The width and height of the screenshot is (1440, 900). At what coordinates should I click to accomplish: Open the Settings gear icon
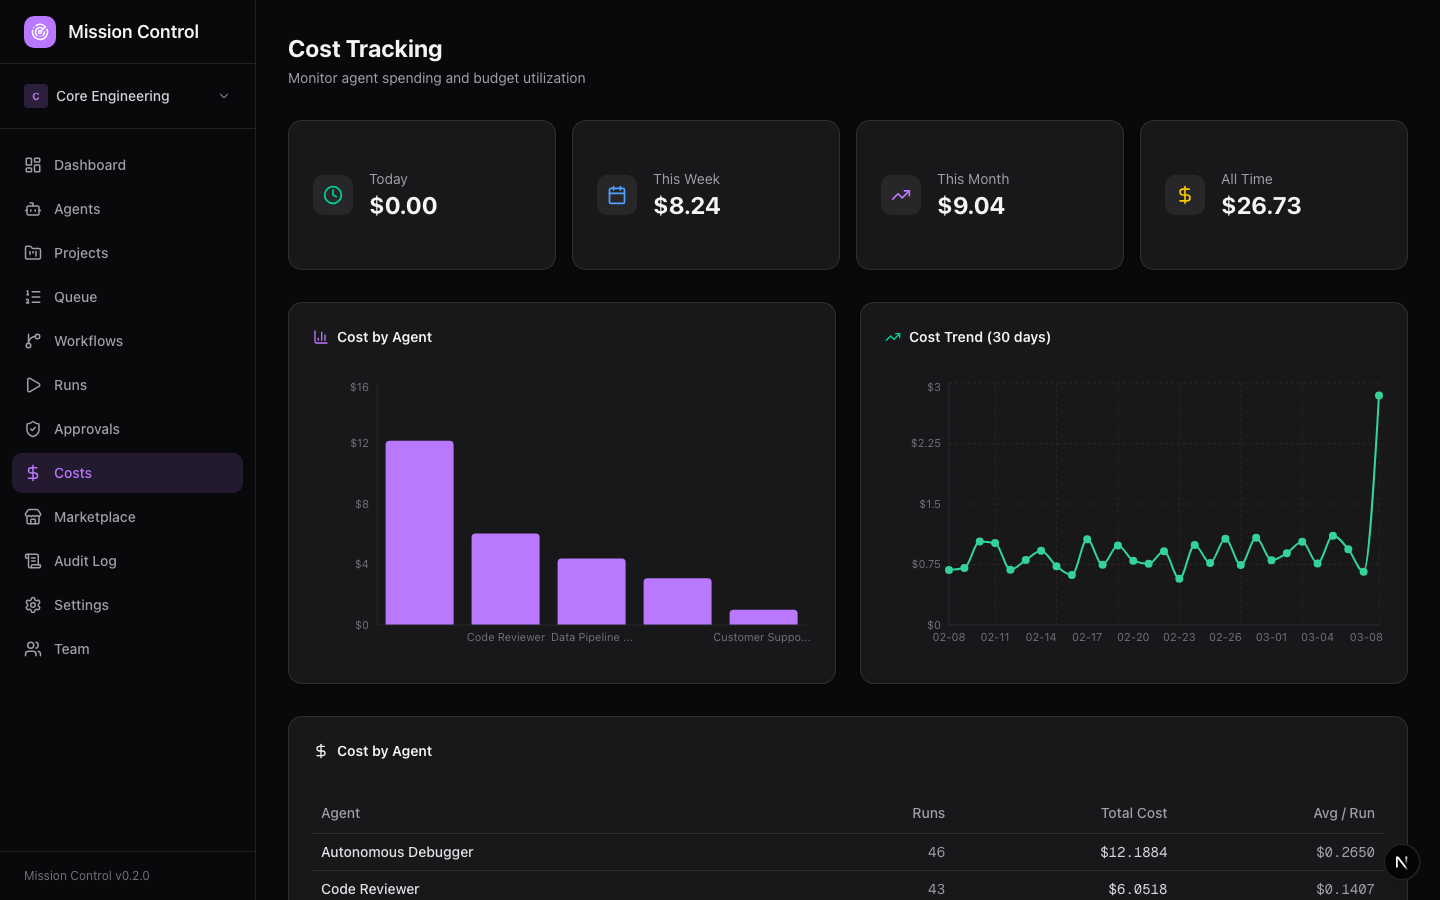32,604
